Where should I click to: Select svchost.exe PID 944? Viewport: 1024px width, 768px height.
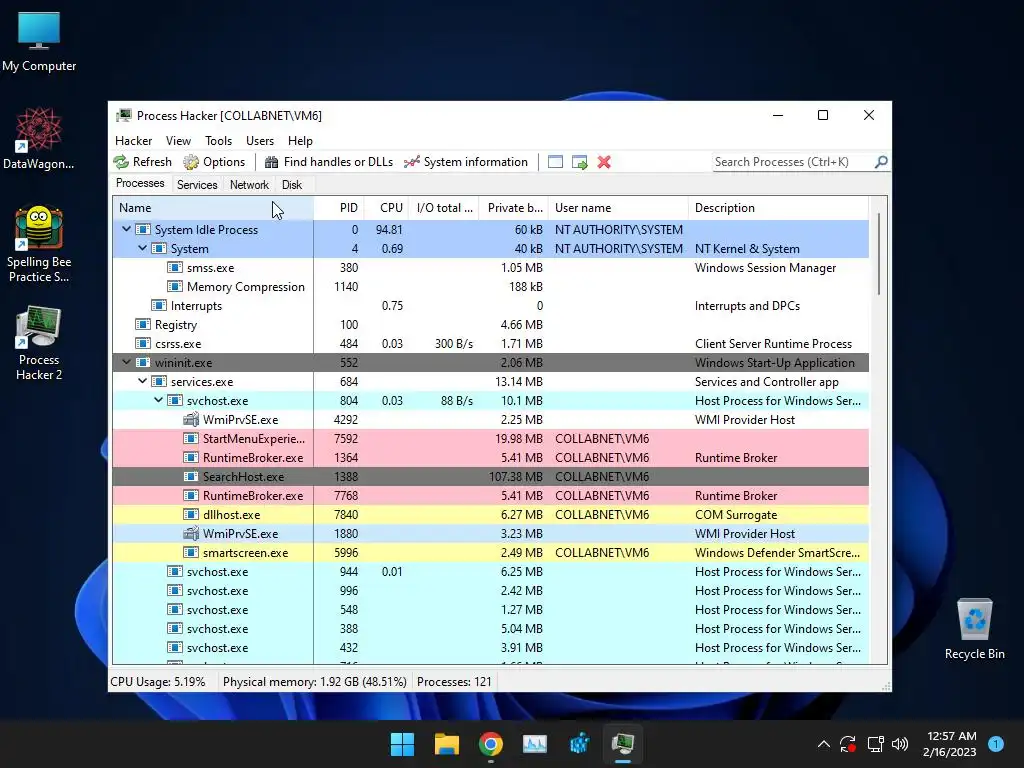[490, 571]
